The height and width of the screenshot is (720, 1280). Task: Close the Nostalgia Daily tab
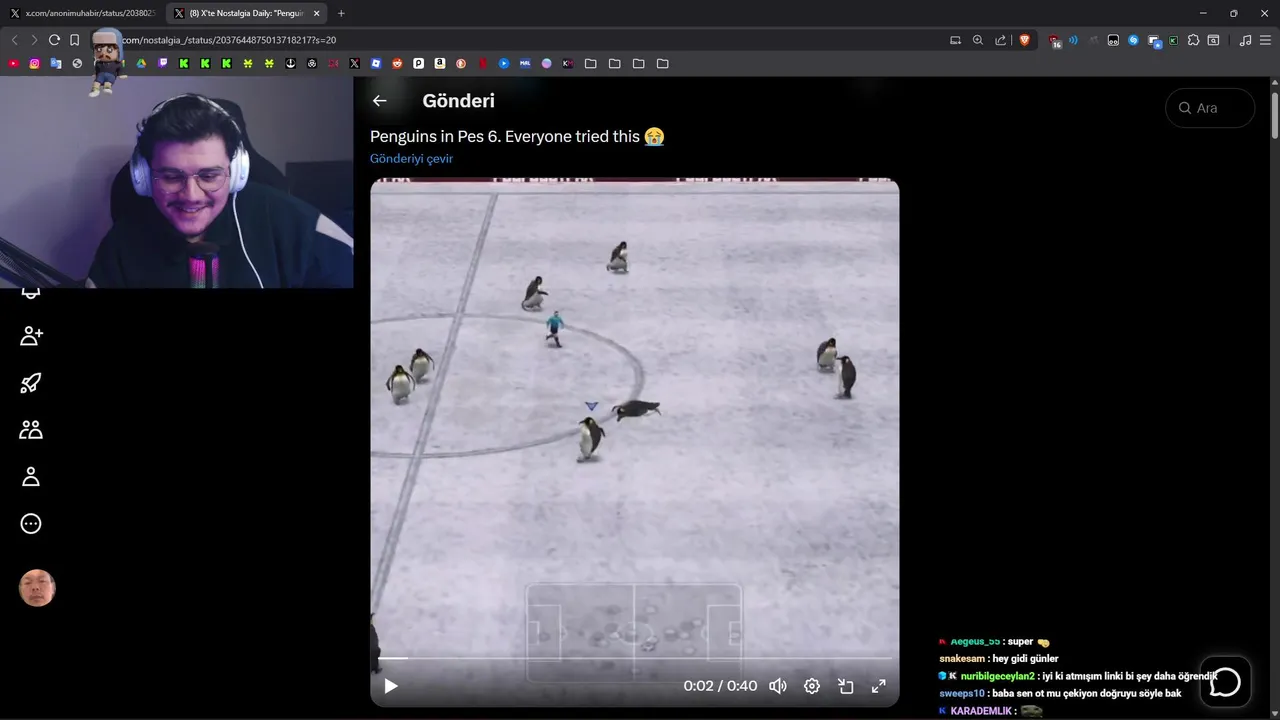pyautogui.click(x=316, y=13)
